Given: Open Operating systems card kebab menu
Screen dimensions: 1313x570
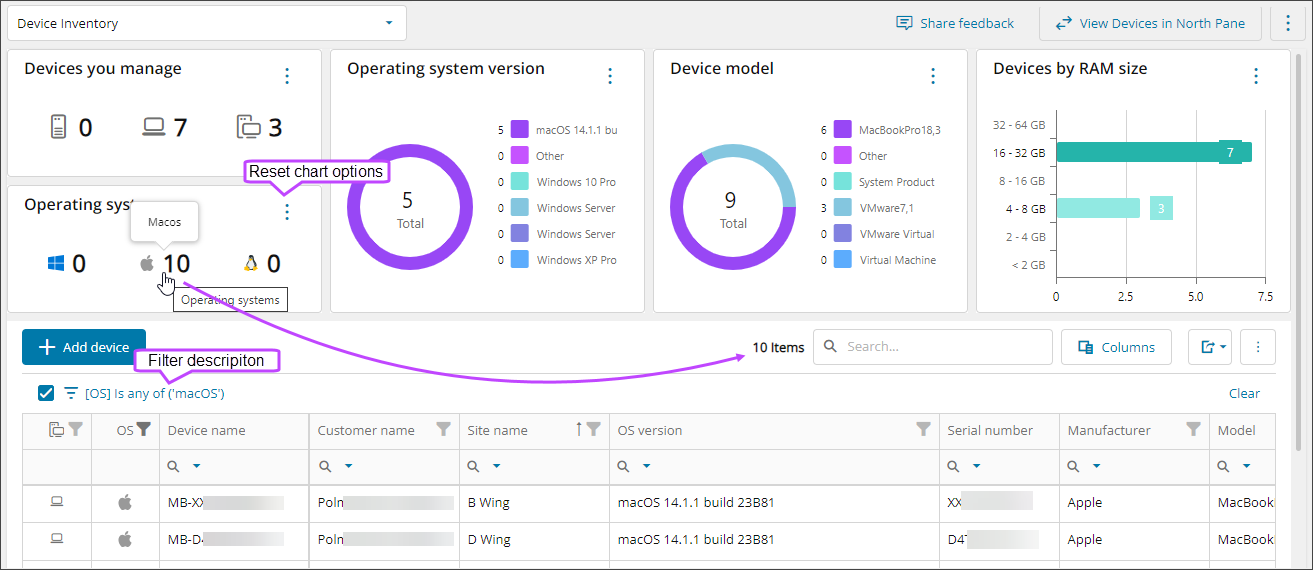Looking at the screenshot, I should 287,212.
